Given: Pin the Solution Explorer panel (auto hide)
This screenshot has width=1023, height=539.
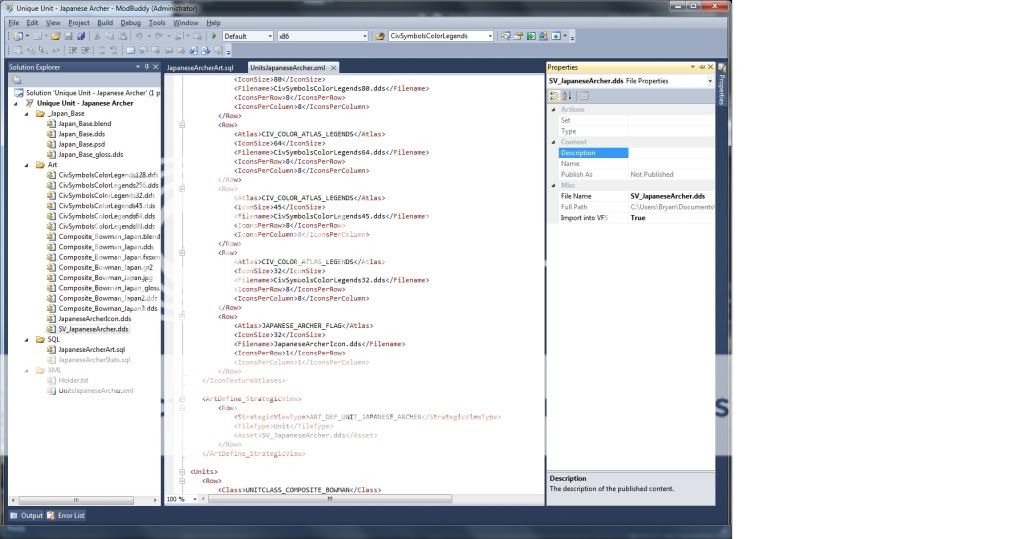Looking at the screenshot, I should [x=147, y=67].
